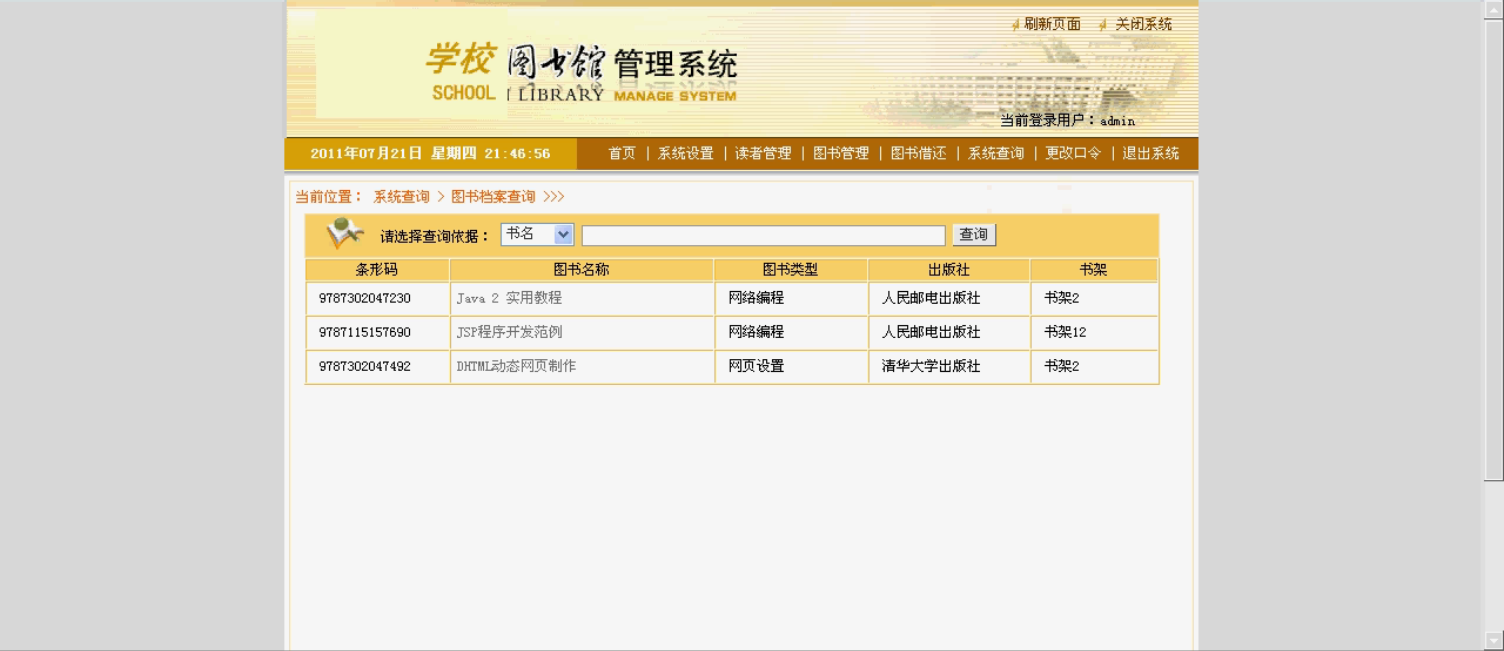
Task: Click the 查询 button
Action: (x=973, y=235)
